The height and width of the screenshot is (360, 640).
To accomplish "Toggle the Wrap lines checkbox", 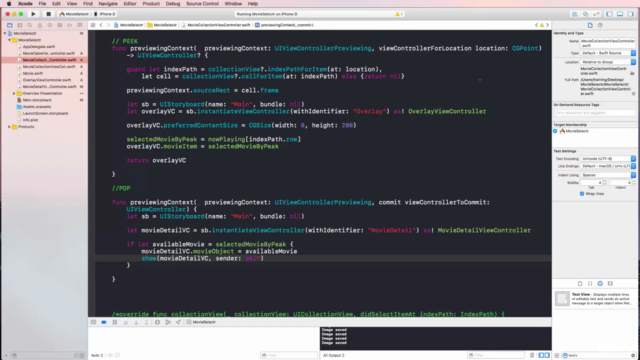I will [x=582, y=194].
